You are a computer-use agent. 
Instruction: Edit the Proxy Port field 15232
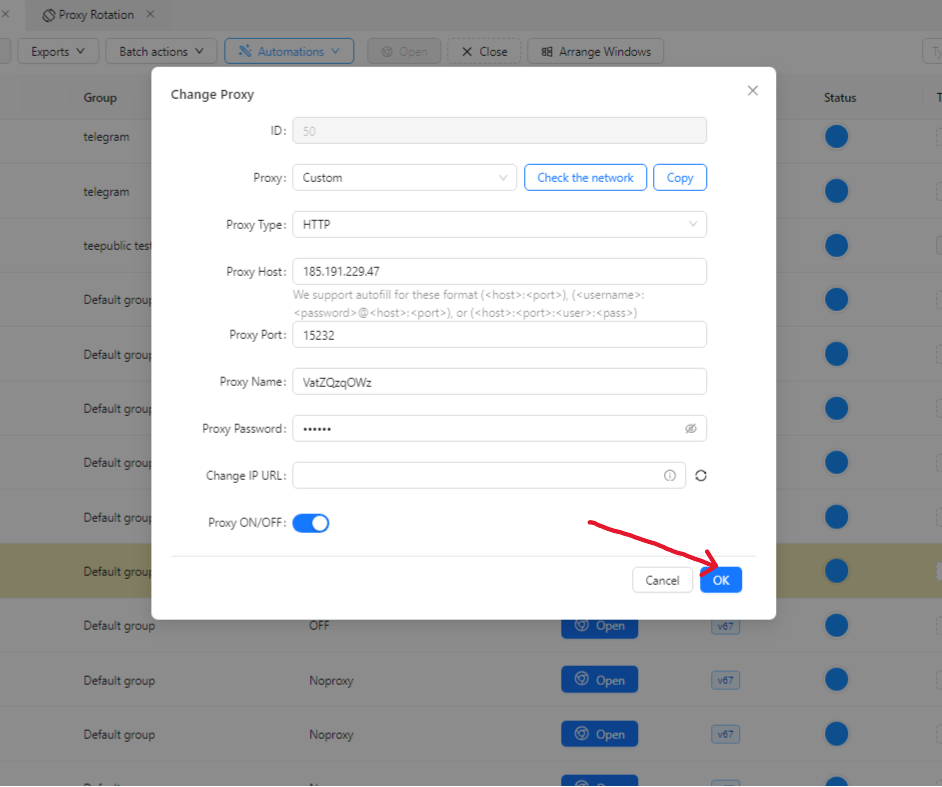pyautogui.click(x=499, y=335)
